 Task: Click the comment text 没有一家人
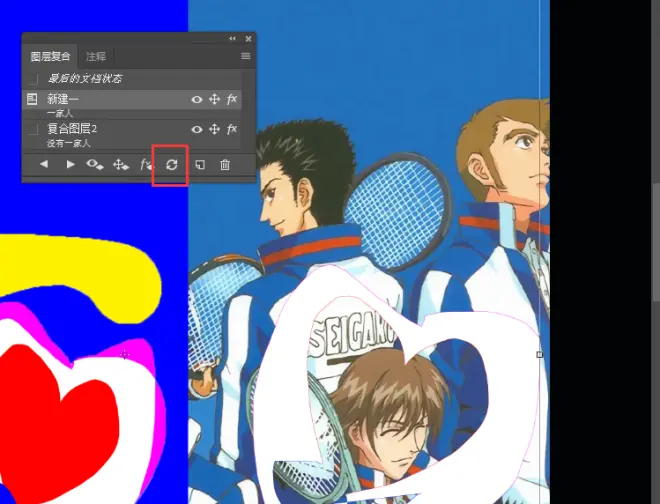69,144
